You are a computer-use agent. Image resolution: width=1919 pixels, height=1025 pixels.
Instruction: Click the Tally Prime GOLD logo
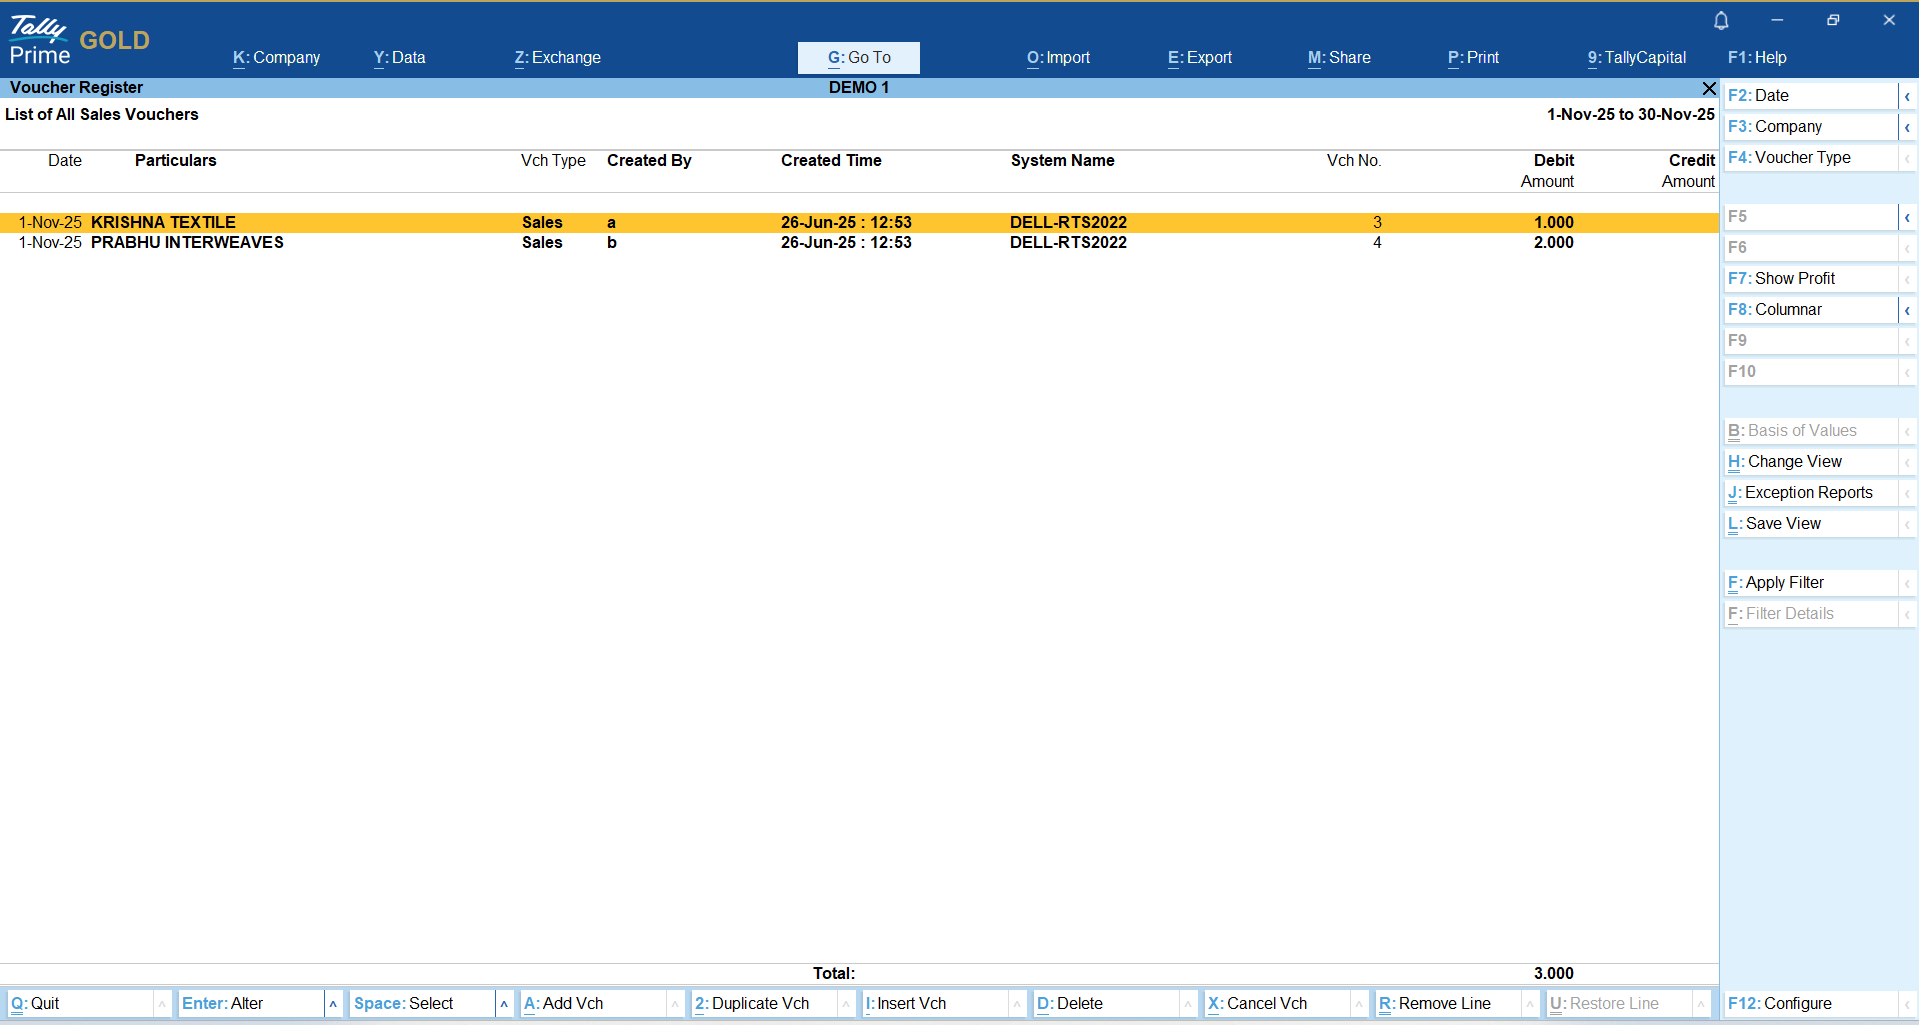[79, 40]
